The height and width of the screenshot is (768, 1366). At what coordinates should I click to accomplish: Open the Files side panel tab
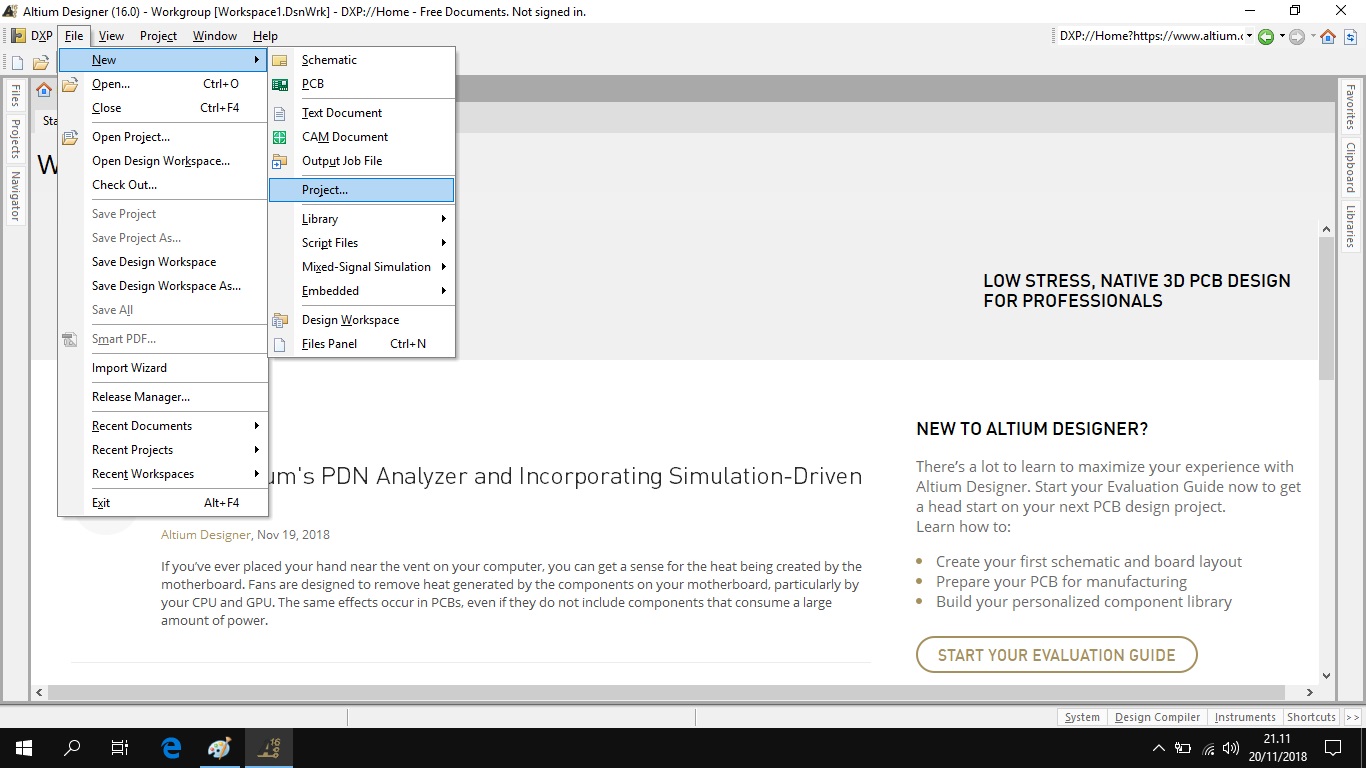(15, 96)
